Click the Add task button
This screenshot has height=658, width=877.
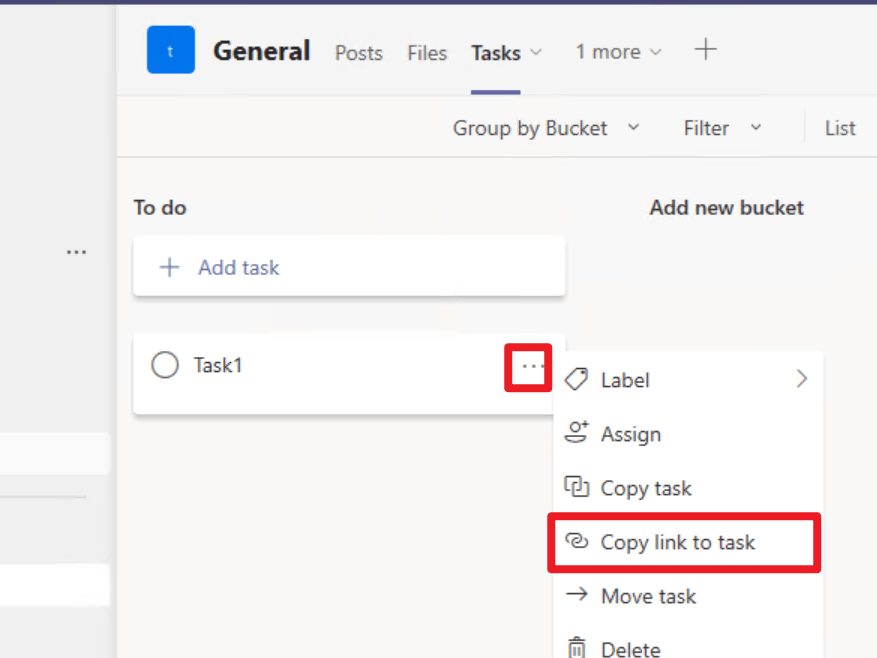[348, 268]
